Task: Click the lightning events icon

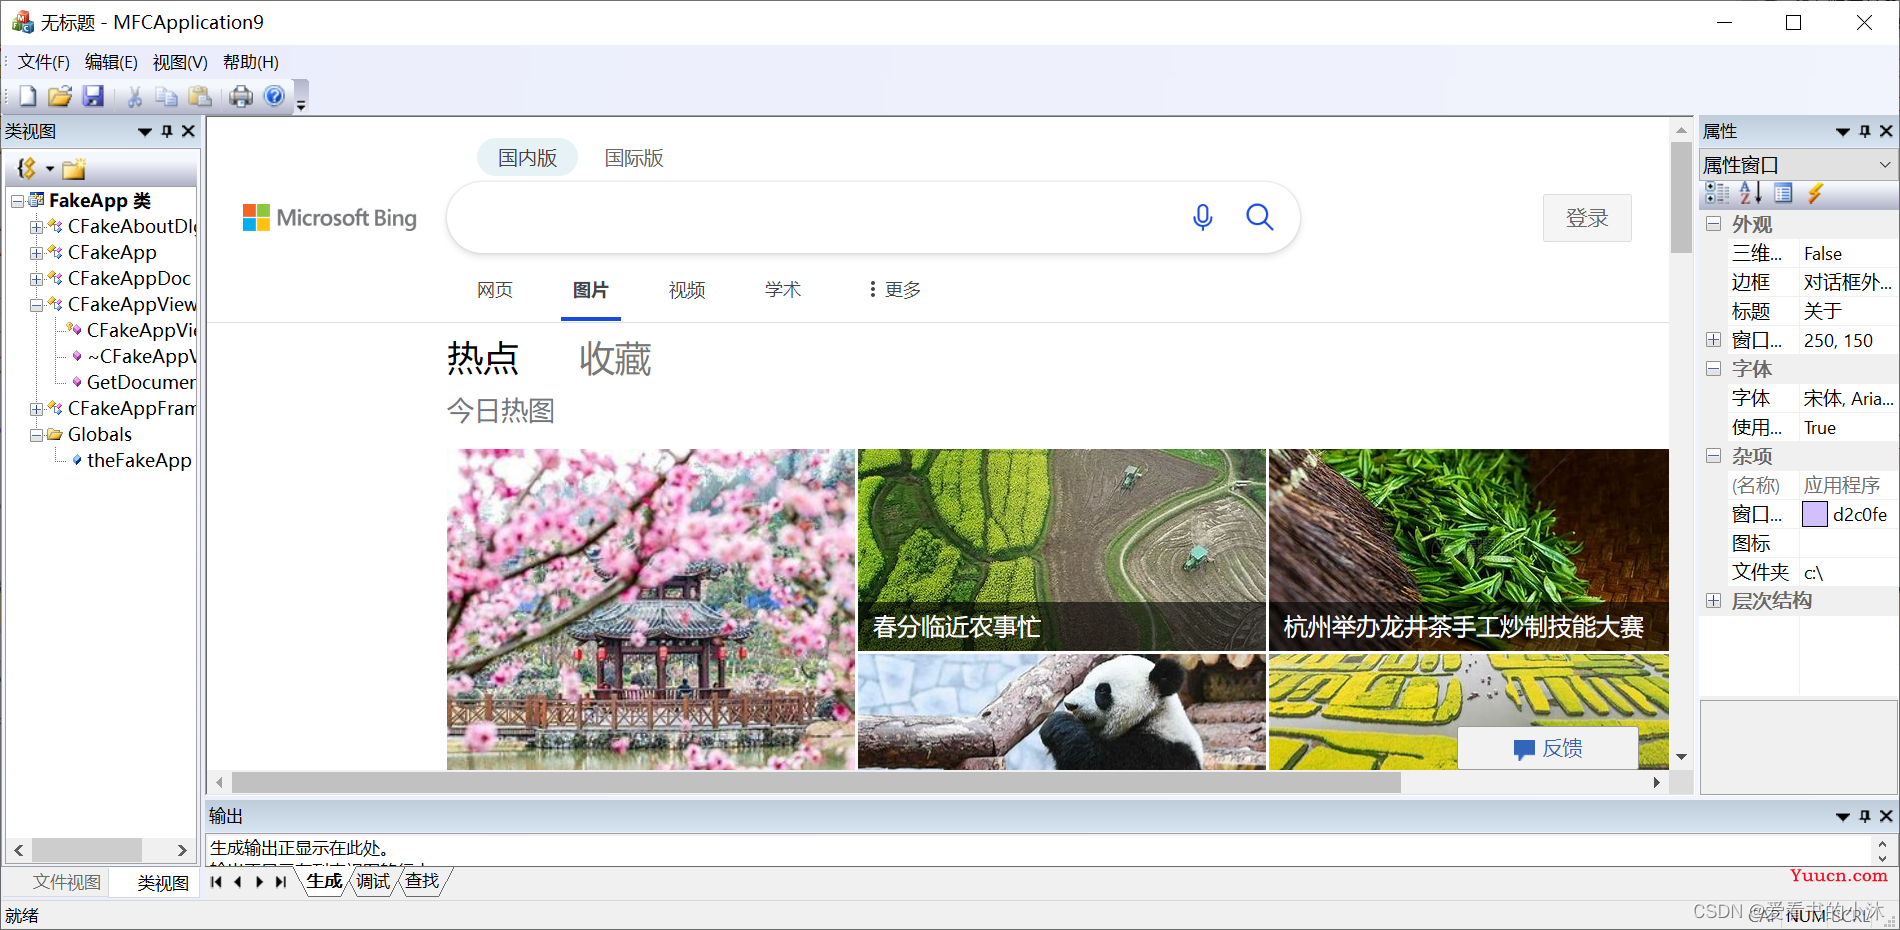Action: pos(1815,193)
